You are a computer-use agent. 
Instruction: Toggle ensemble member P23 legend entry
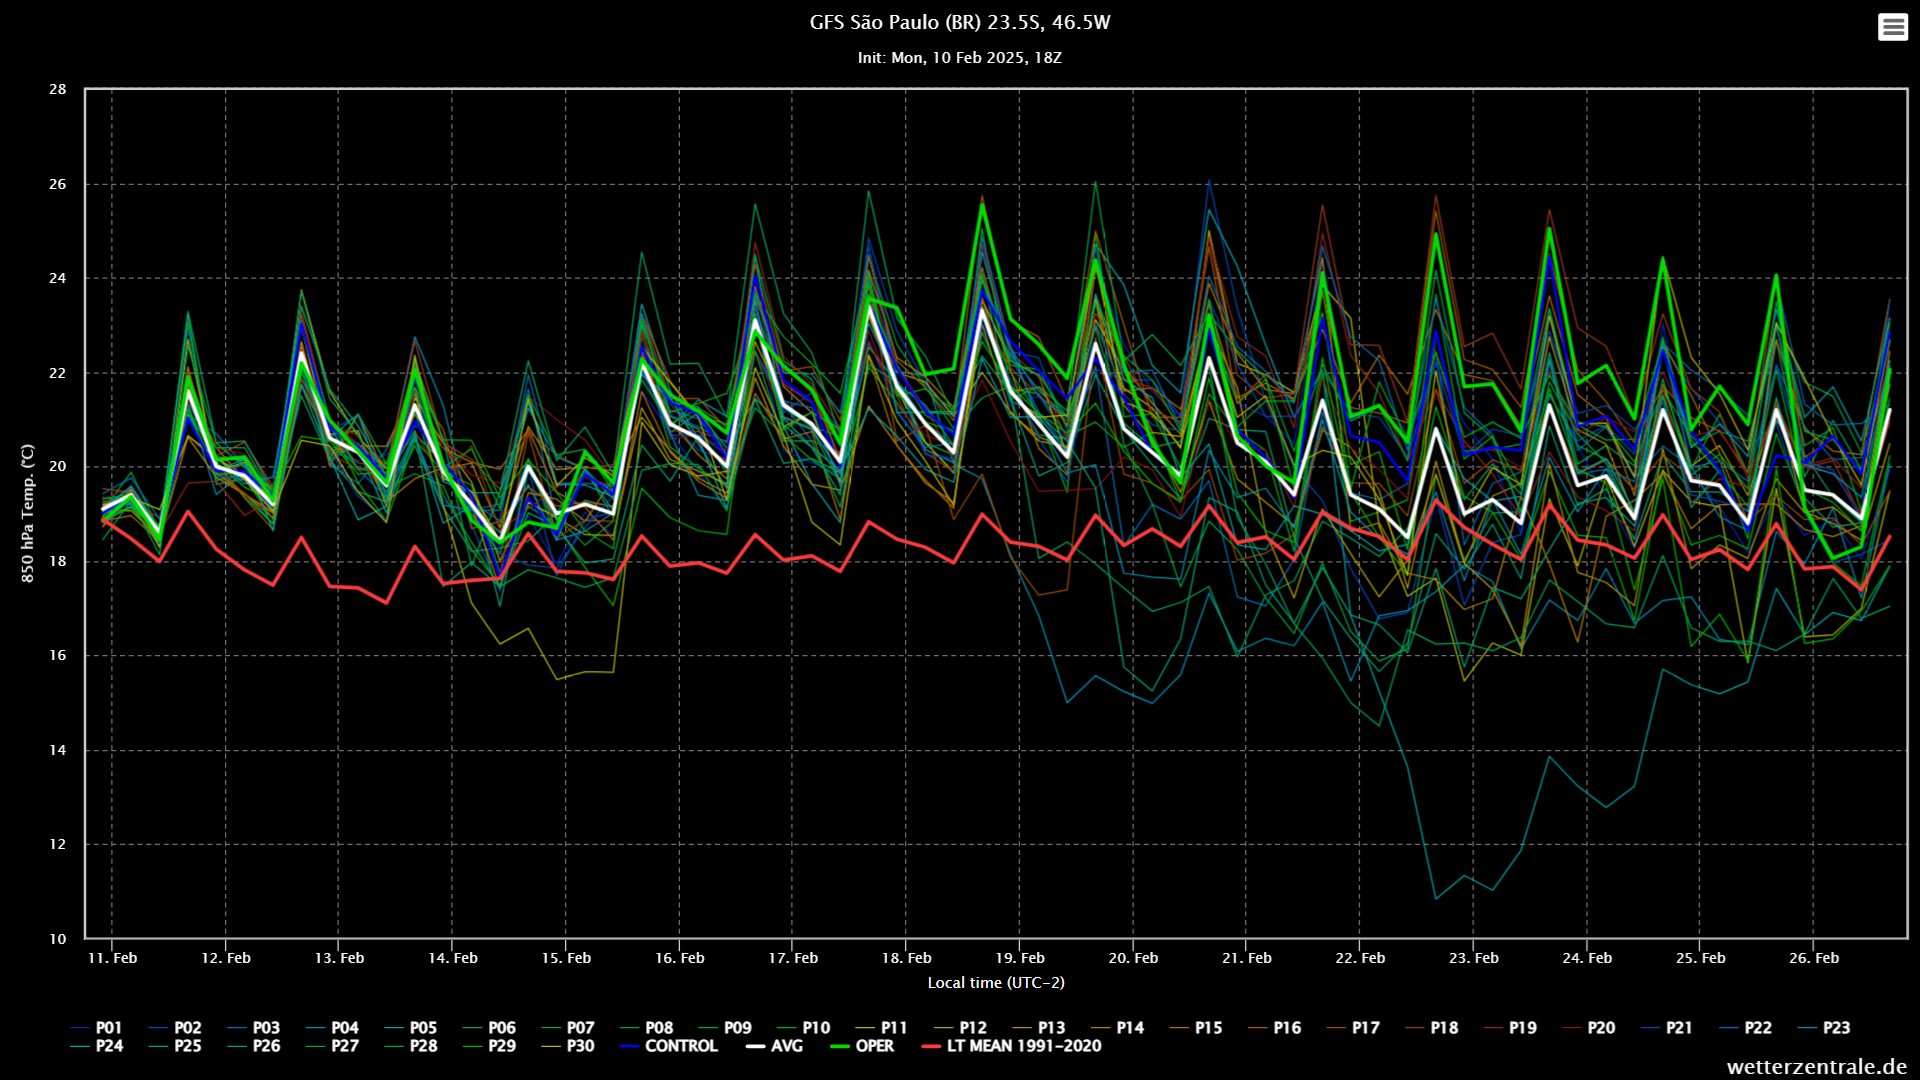coord(1824,1028)
